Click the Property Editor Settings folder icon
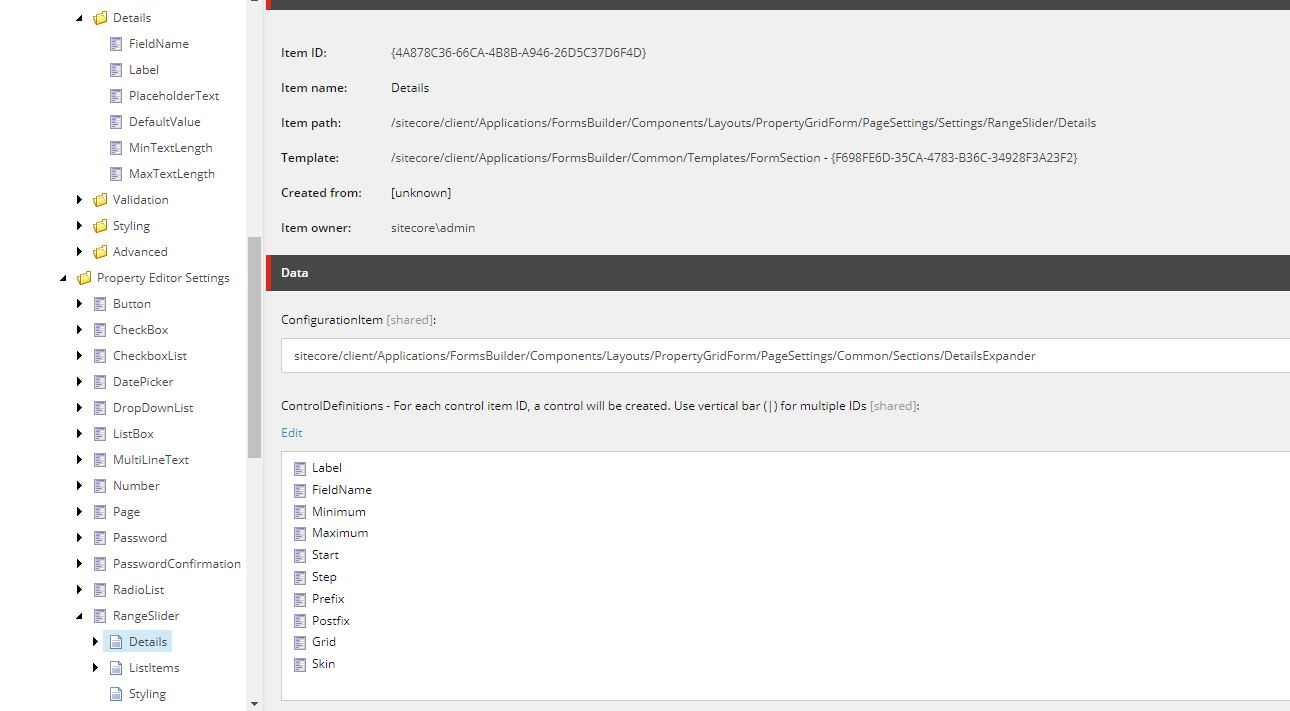The image size is (1290, 711). [x=85, y=277]
